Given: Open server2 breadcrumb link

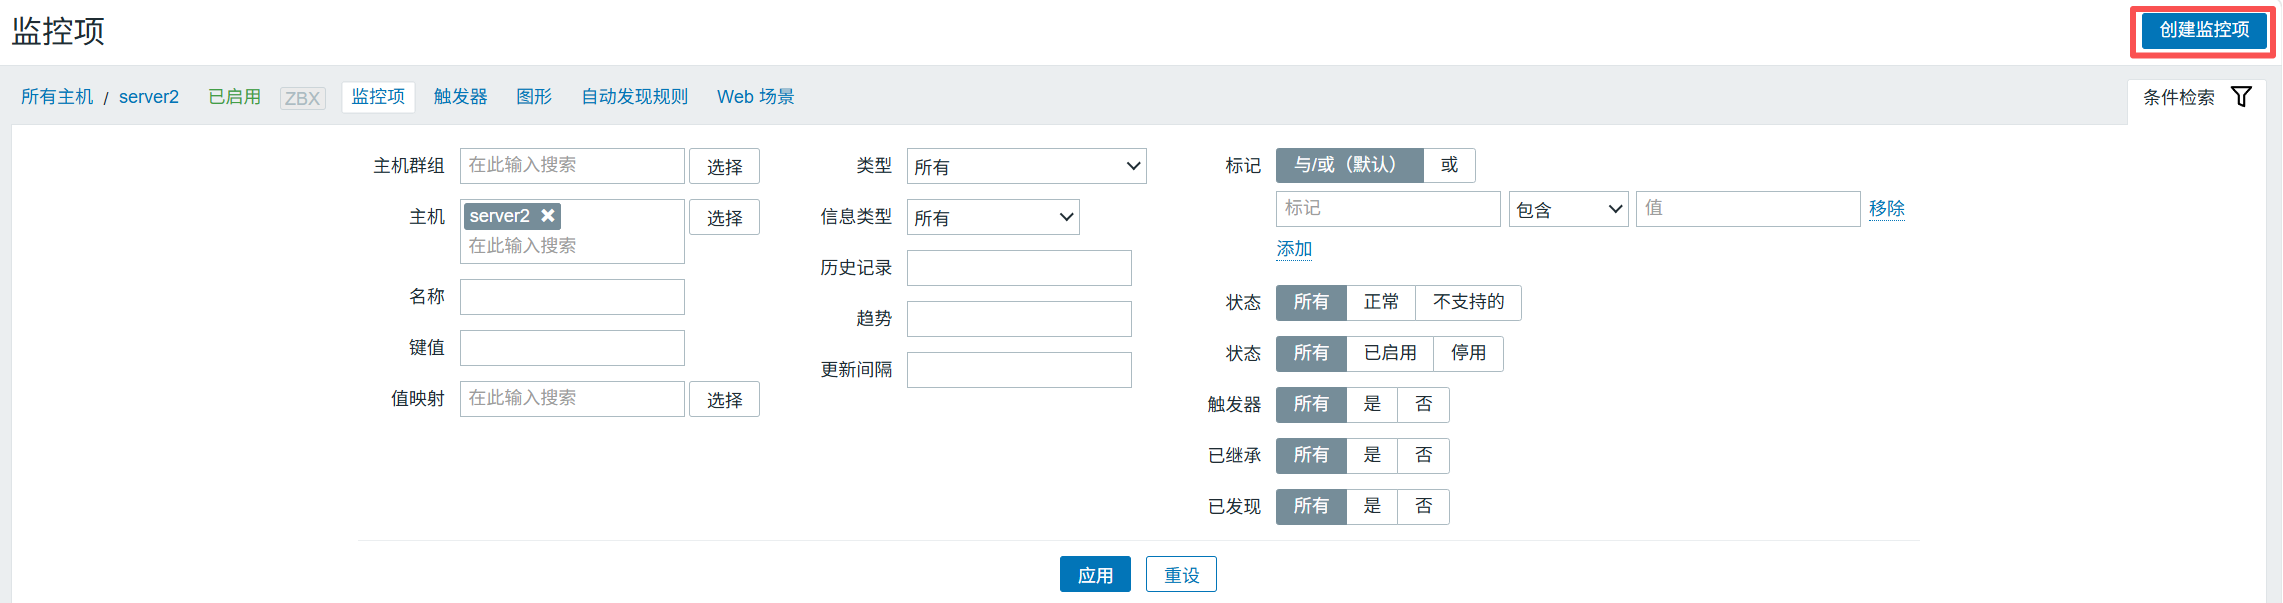Looking at the screenshot, I should [x=149, y=97].
